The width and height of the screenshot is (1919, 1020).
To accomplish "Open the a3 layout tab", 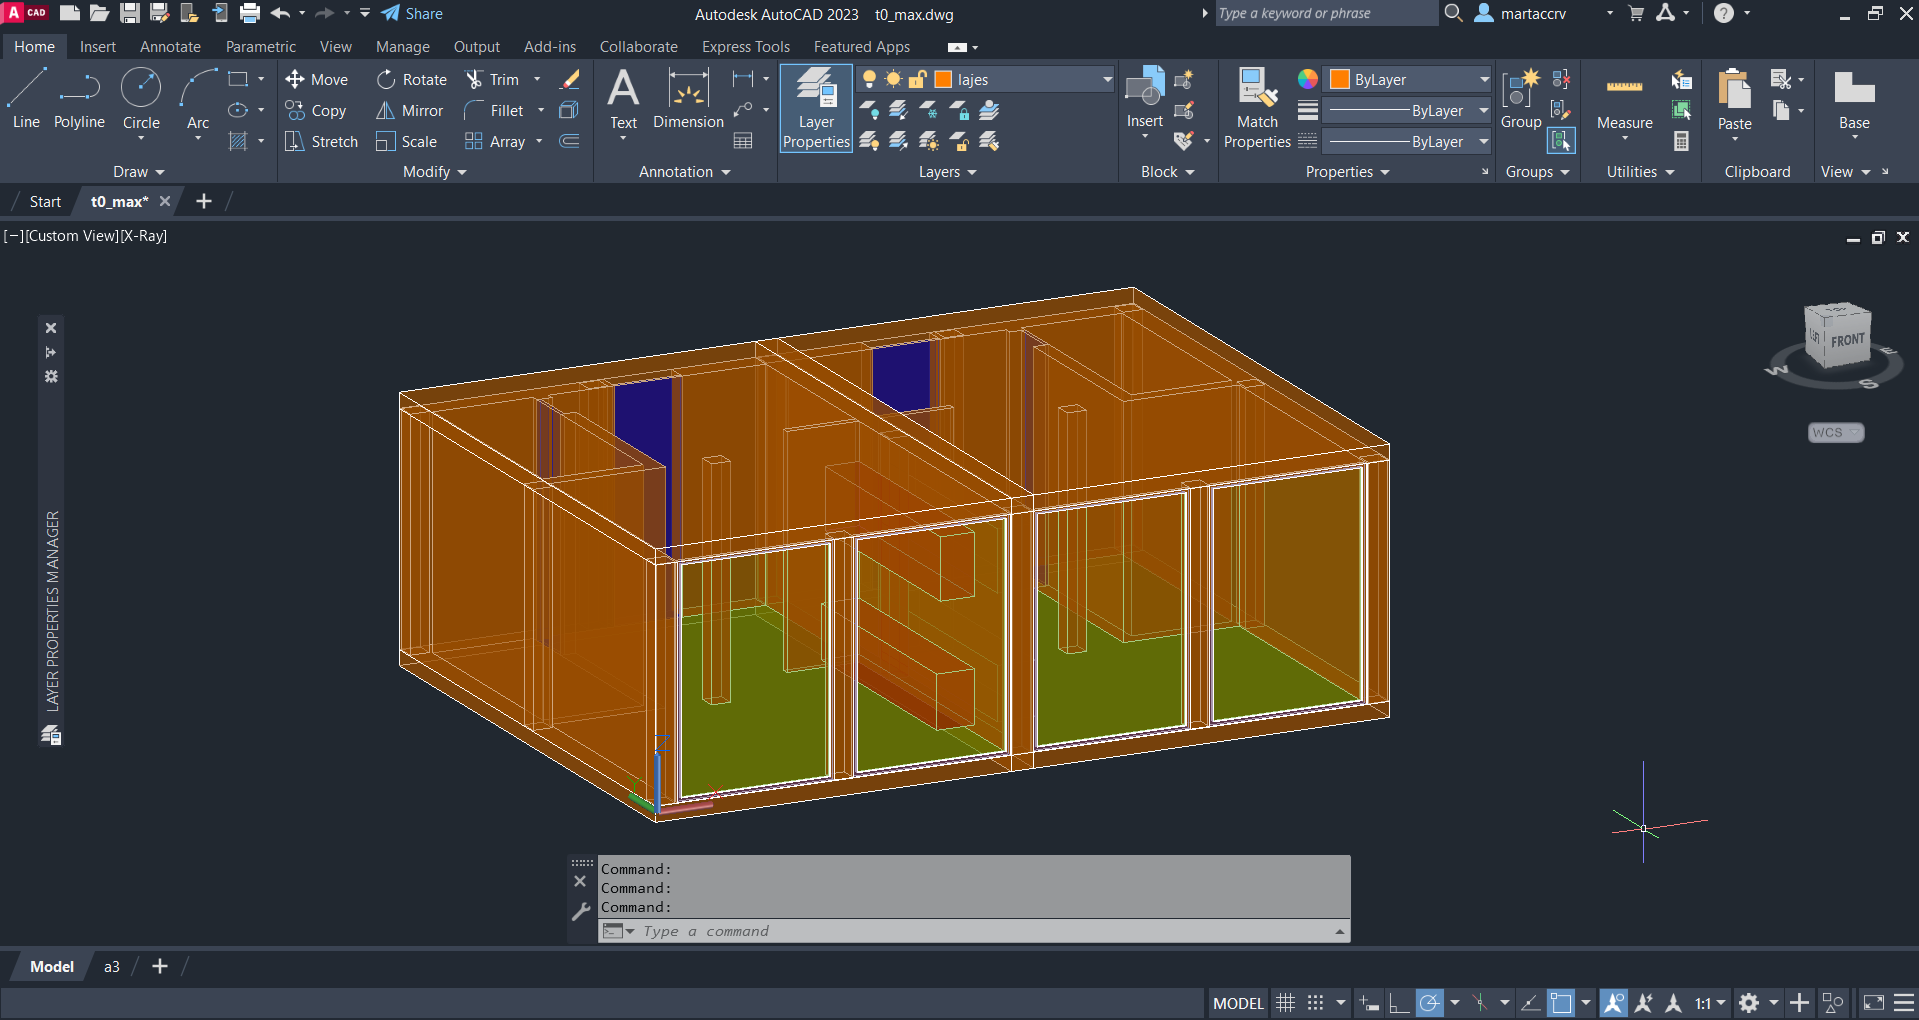I will point(112,967).
